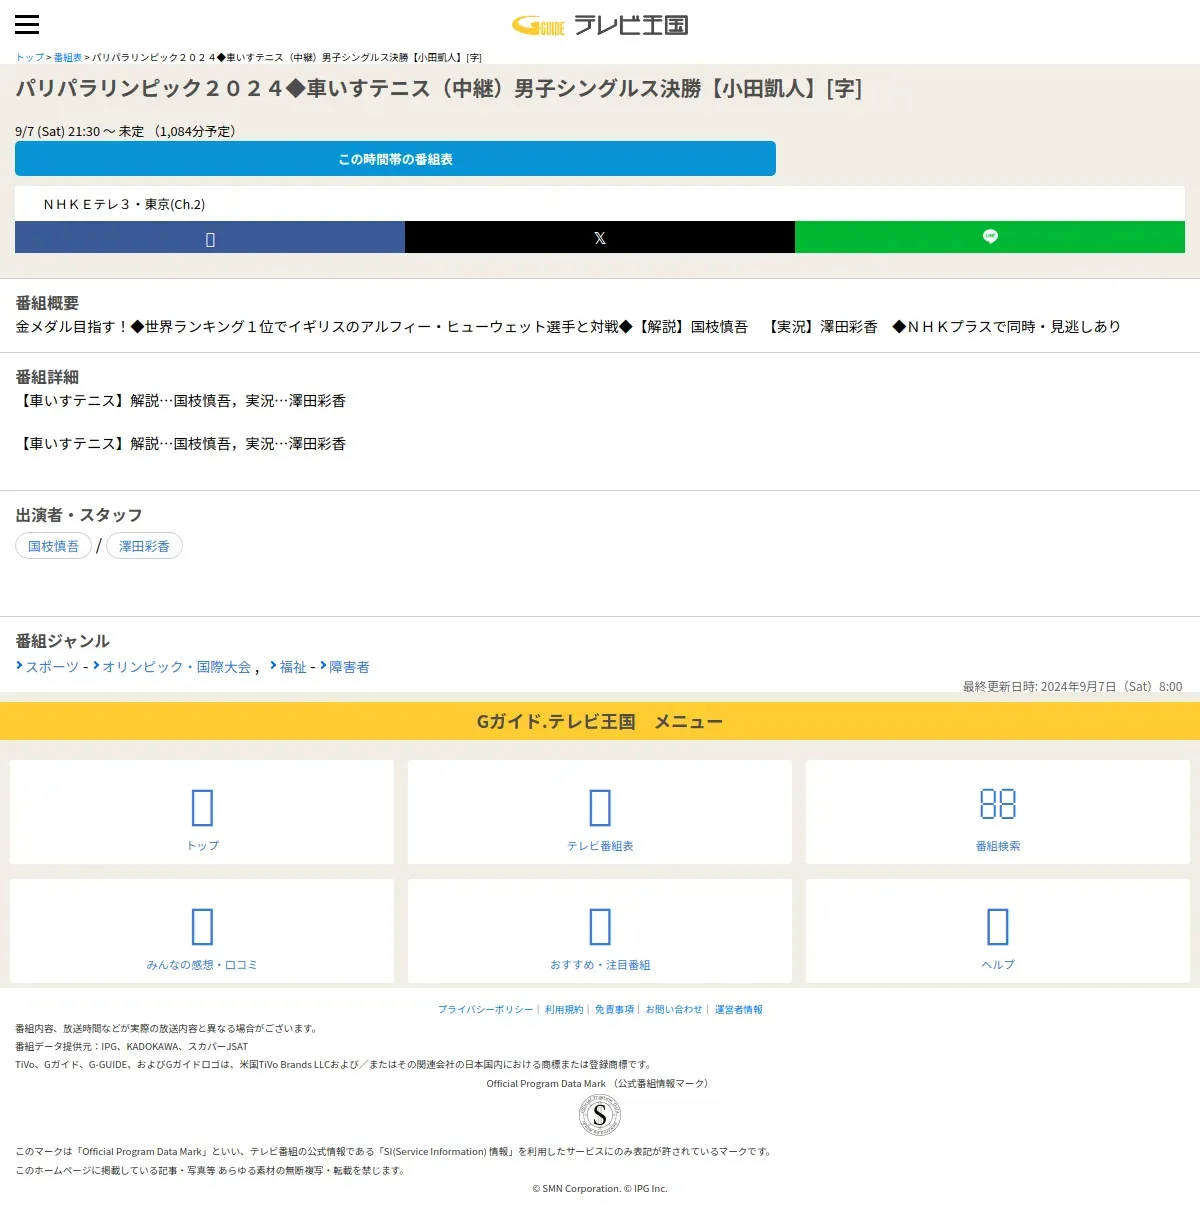Open 利用規約 footer link
The image size is (1200, 1231).
click(x=564, y=1010)
